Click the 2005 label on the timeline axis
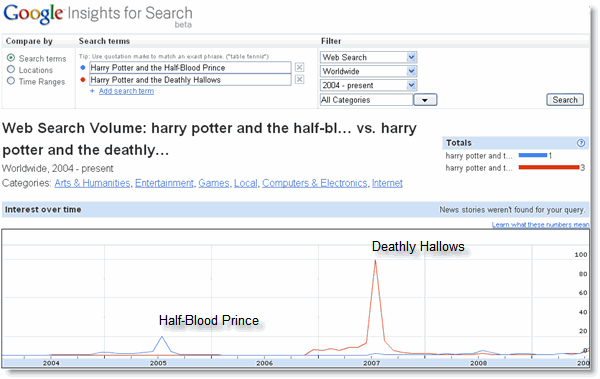 coord(158,363)
